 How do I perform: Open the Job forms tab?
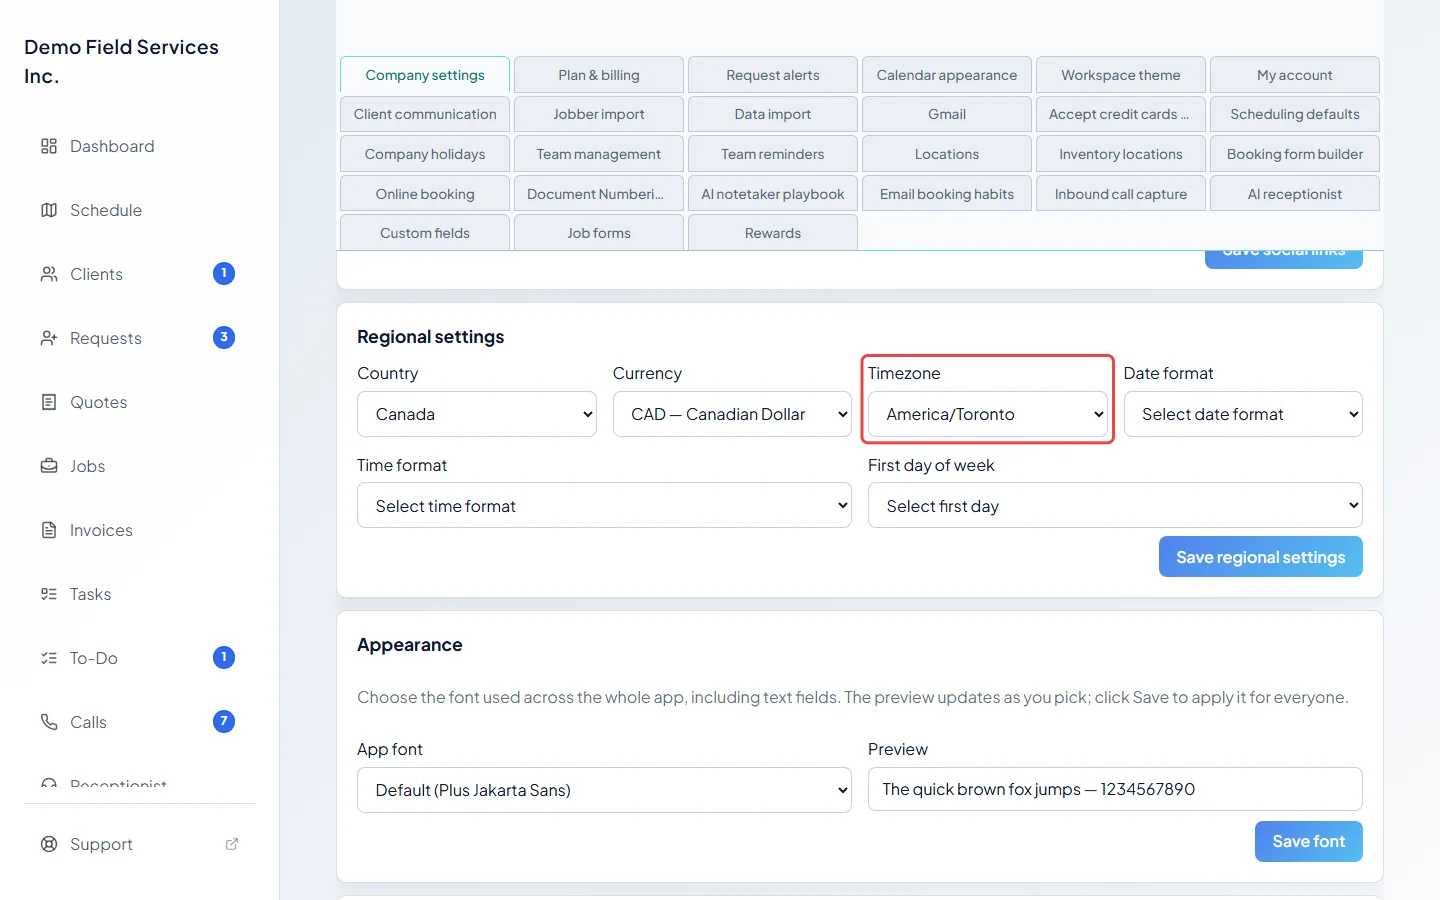pos(599,233)
